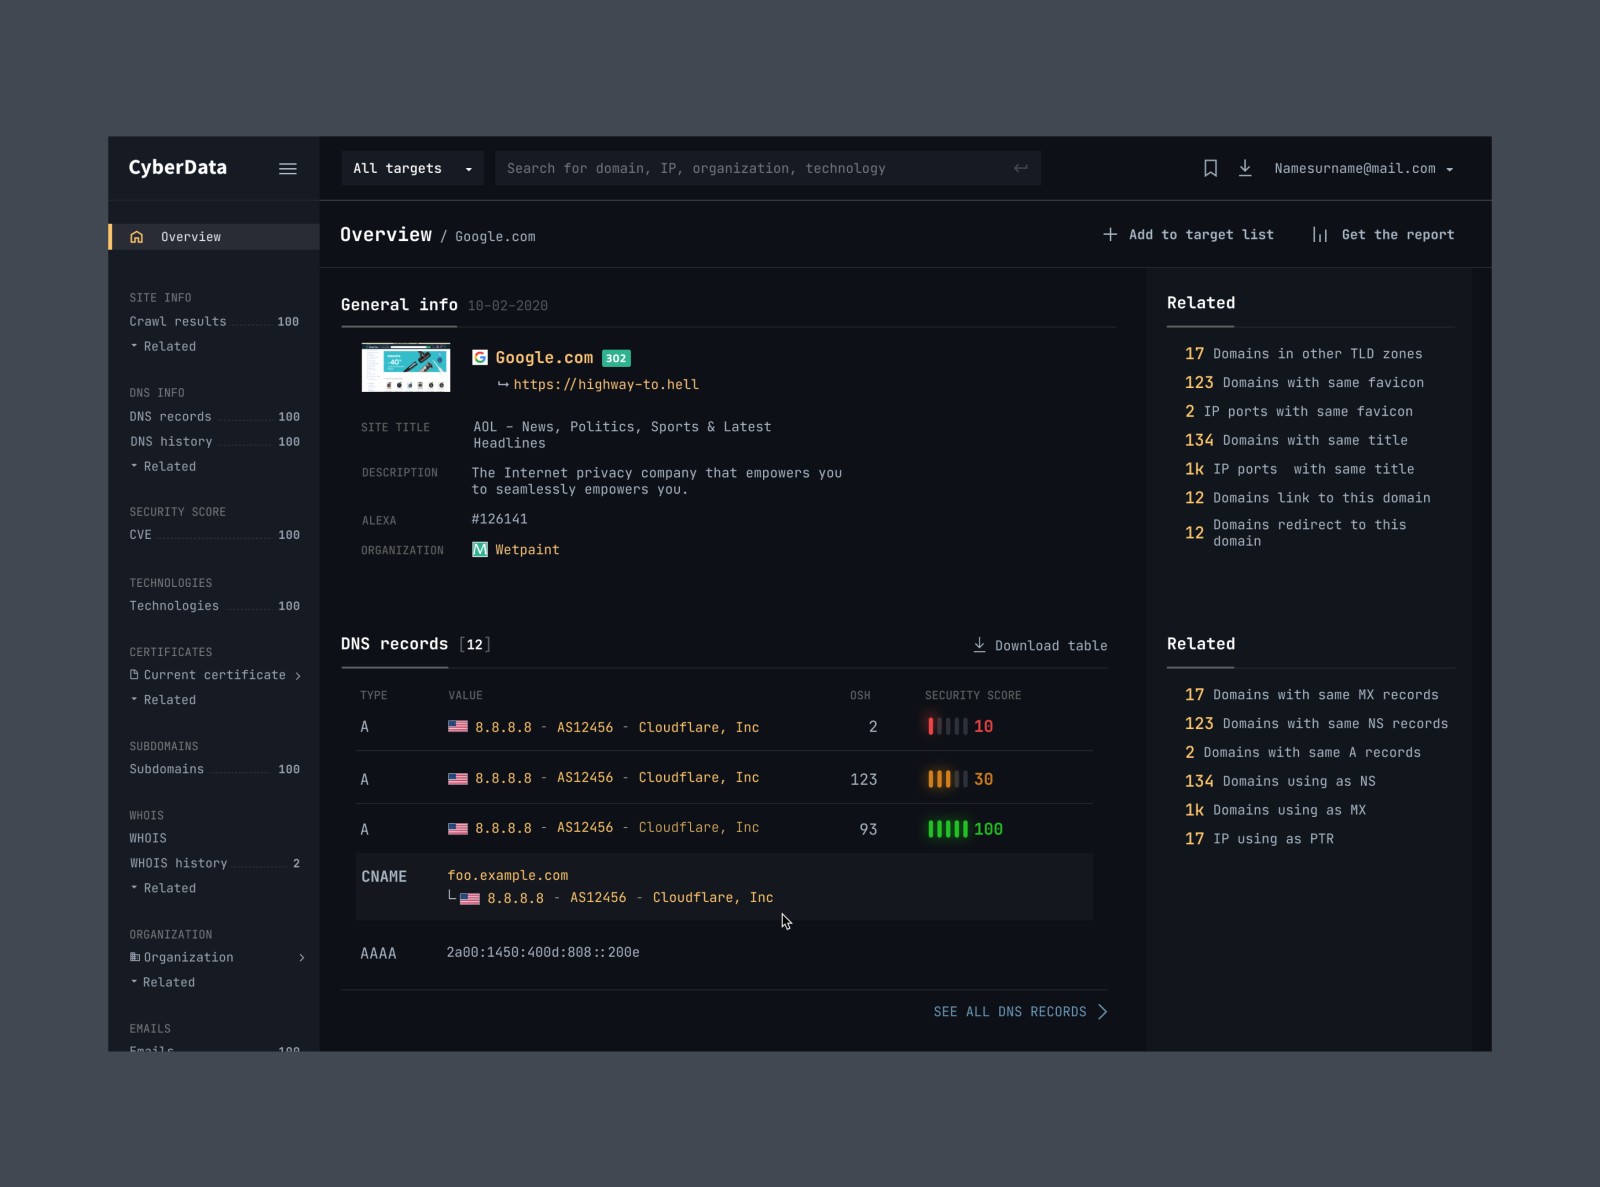The height and width of the screenshot is (1187, 1600).
Task: Click the Wetpaint organization badge icon
Action: point(480,549)
